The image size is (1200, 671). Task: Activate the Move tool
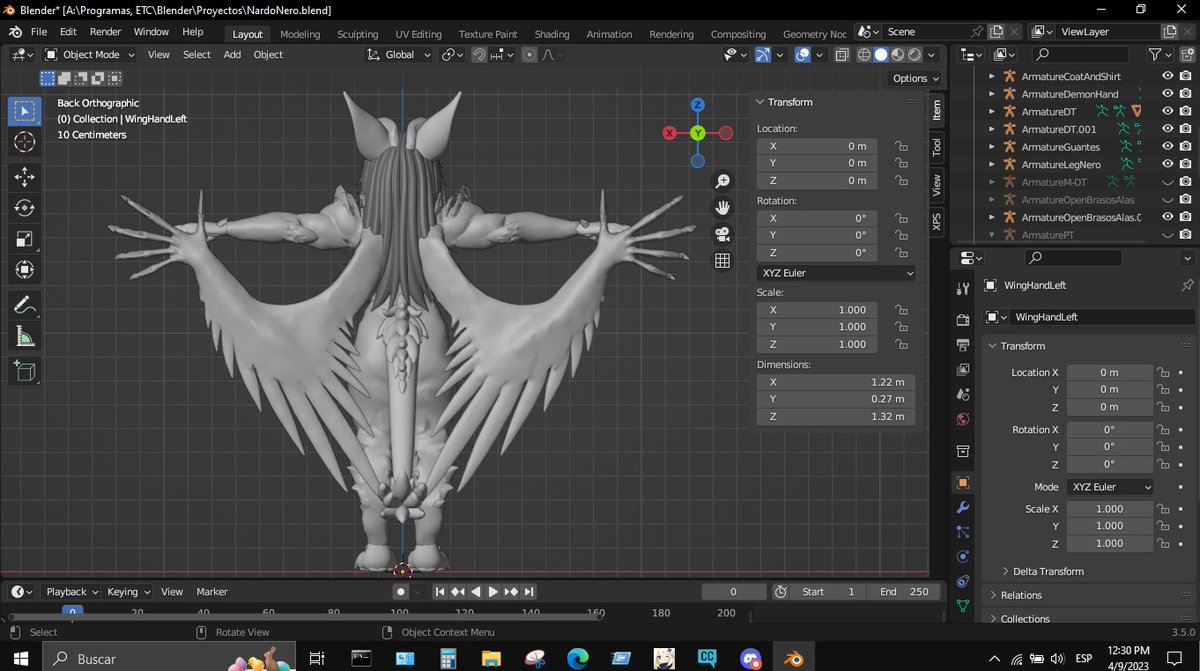(x=25, y=177)
